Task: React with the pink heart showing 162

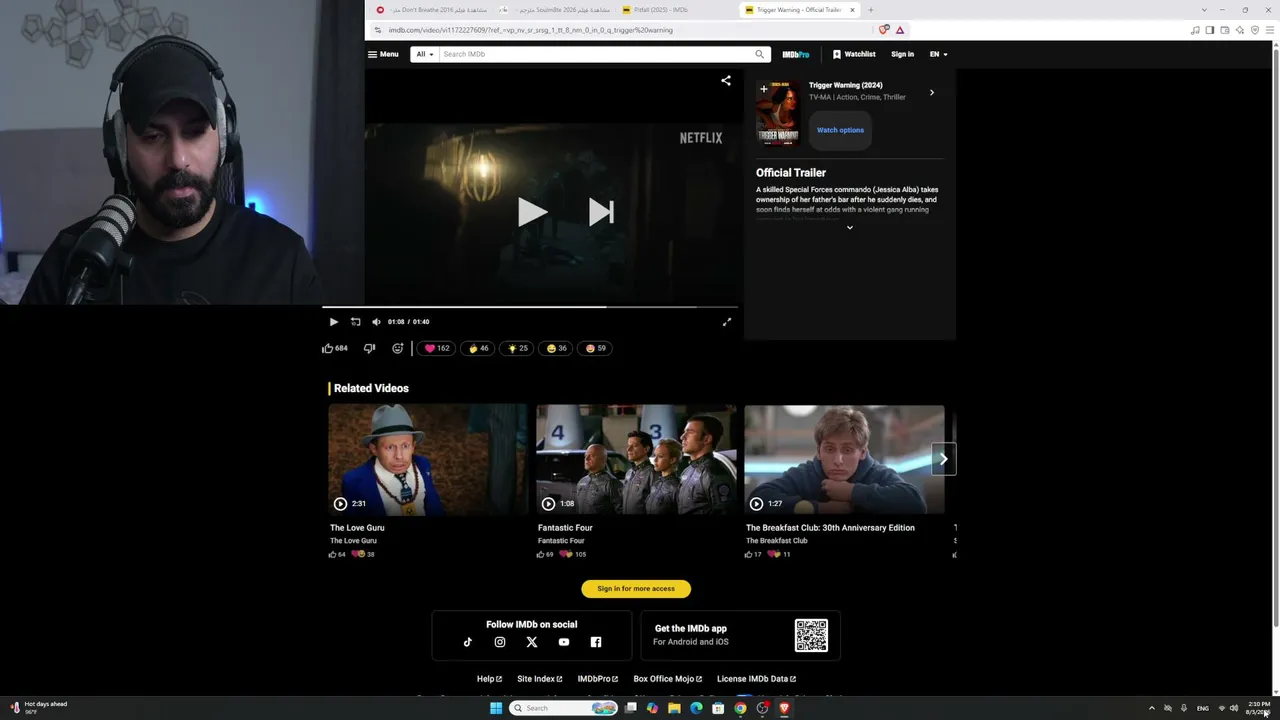Action: (x=437, y=348)
